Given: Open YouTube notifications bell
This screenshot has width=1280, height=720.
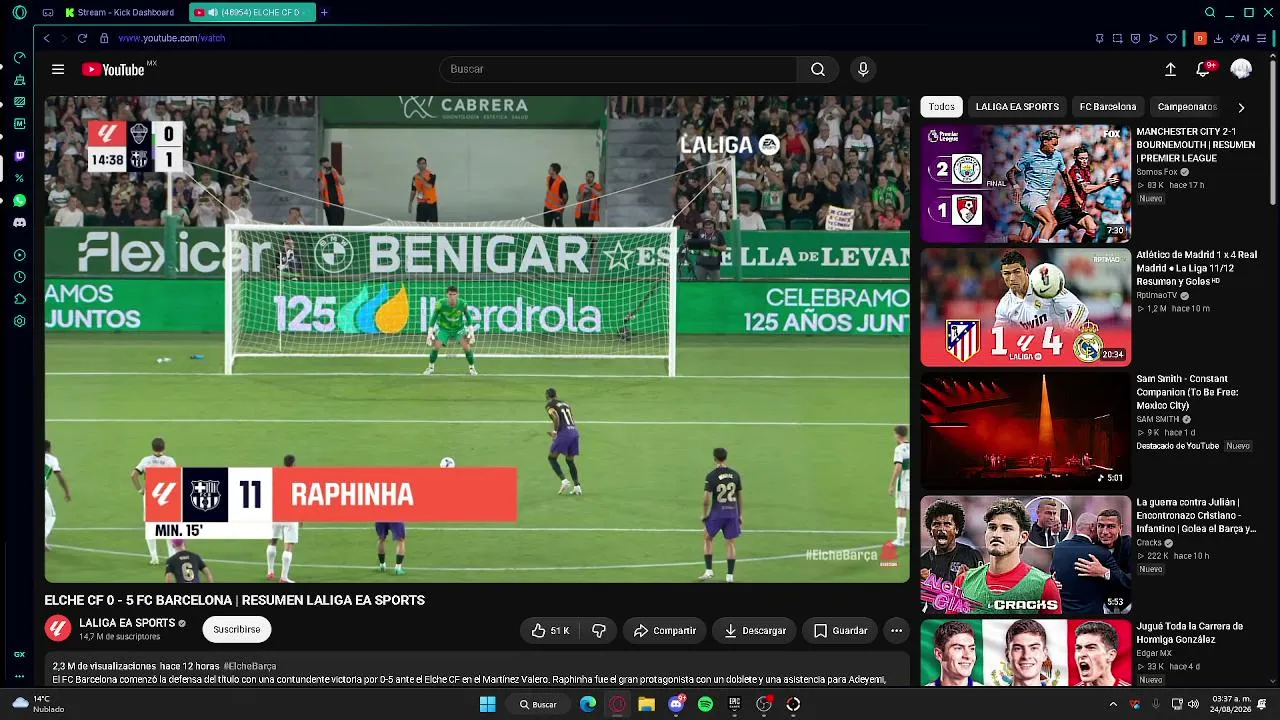Looking at the screenshot, I should click(x=1203, y=69).
